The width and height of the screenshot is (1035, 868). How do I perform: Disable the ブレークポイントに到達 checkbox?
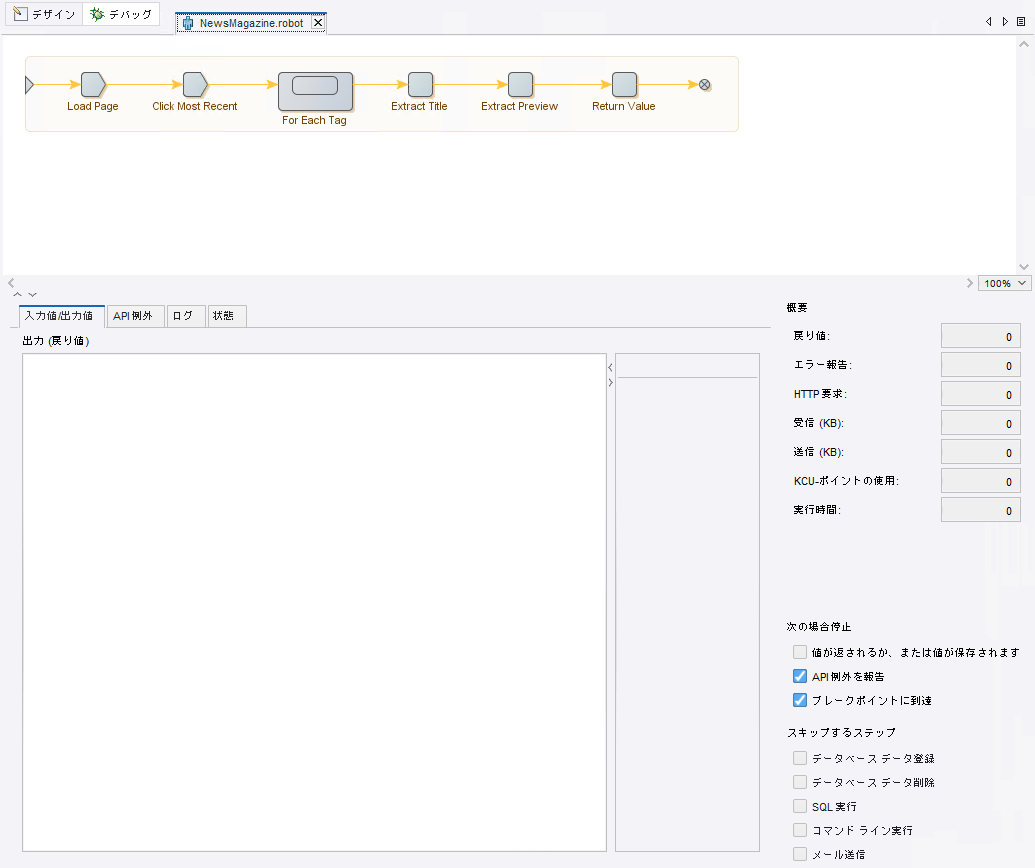800,700
